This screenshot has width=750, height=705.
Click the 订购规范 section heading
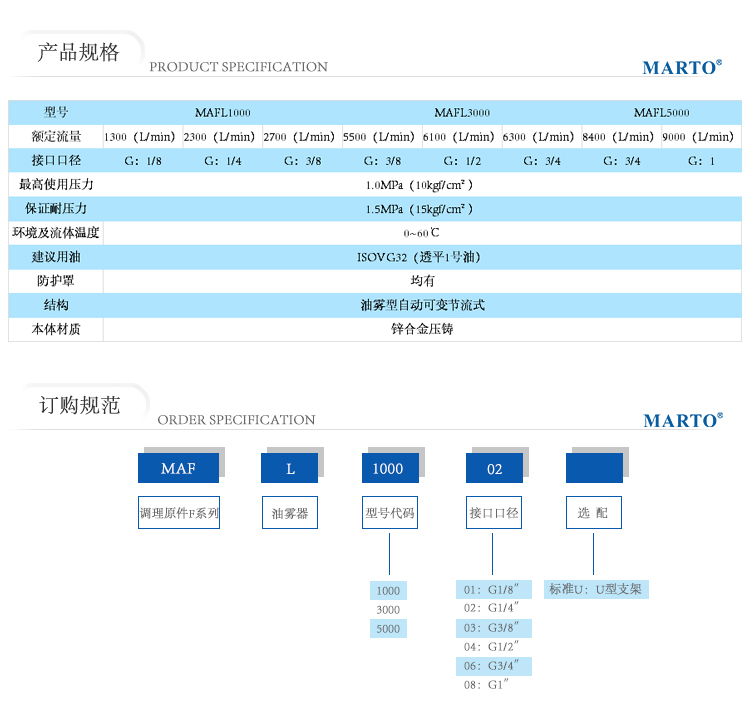[x=79, y=406]
